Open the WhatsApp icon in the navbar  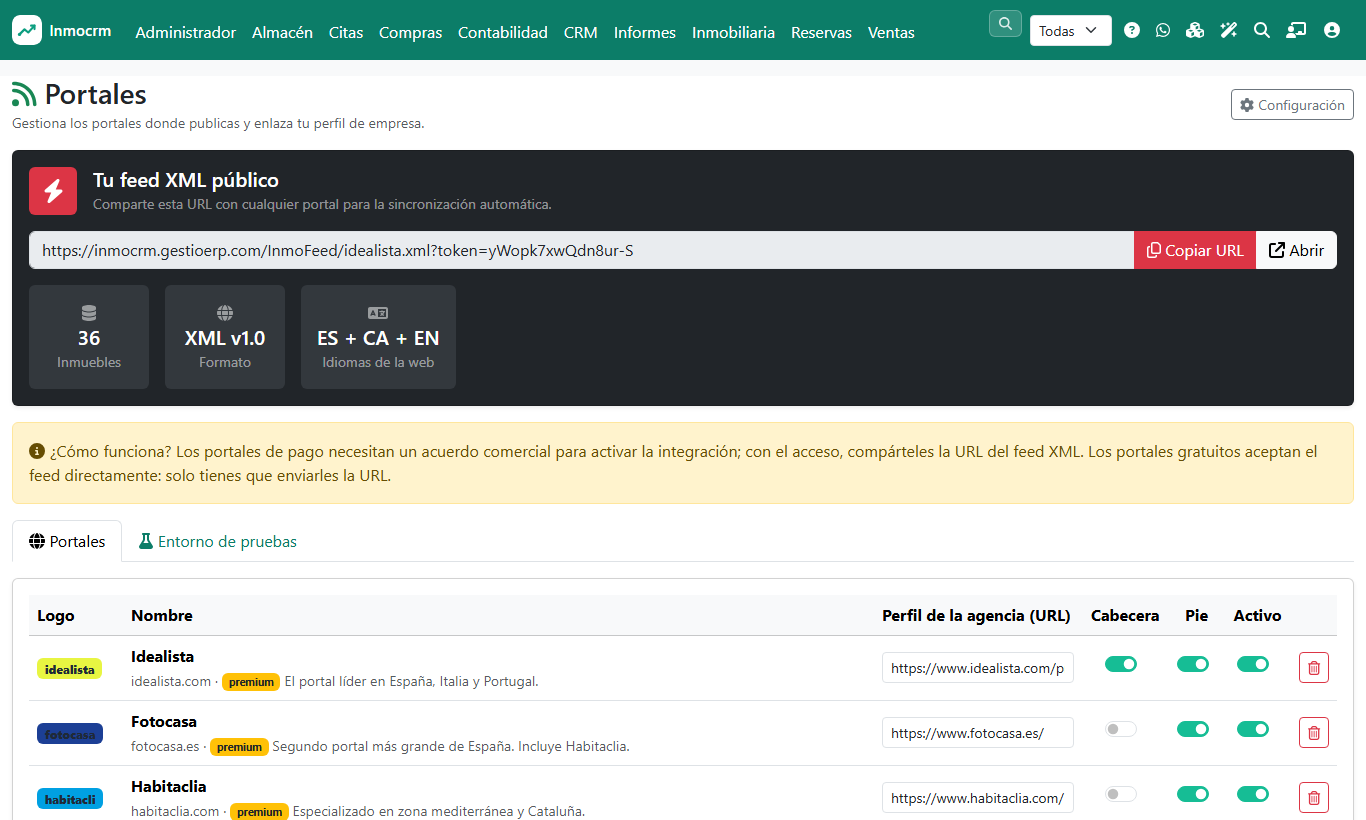point(1162,30)
